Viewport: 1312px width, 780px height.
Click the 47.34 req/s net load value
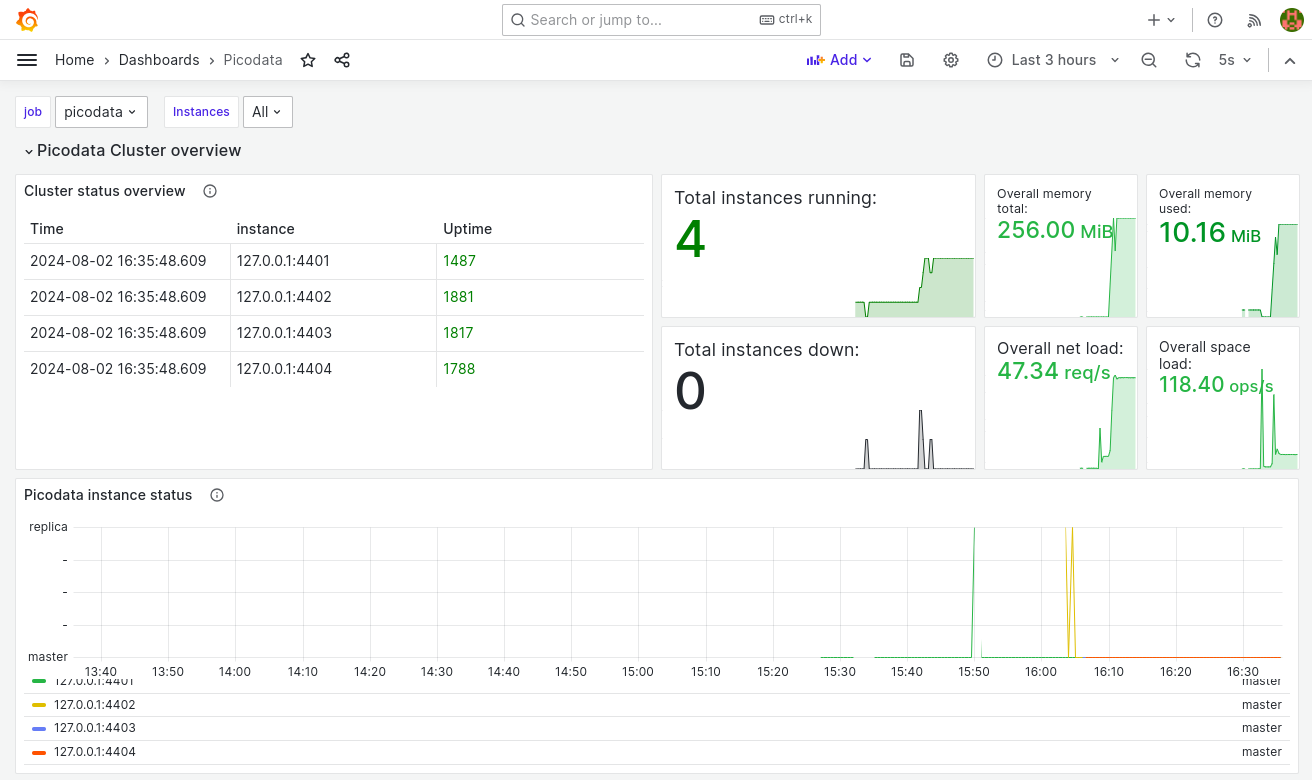(x=1054, y=371)
